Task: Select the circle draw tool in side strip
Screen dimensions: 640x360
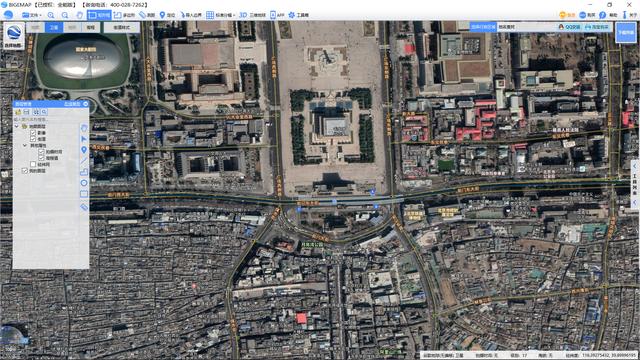Action: point(84,183)
